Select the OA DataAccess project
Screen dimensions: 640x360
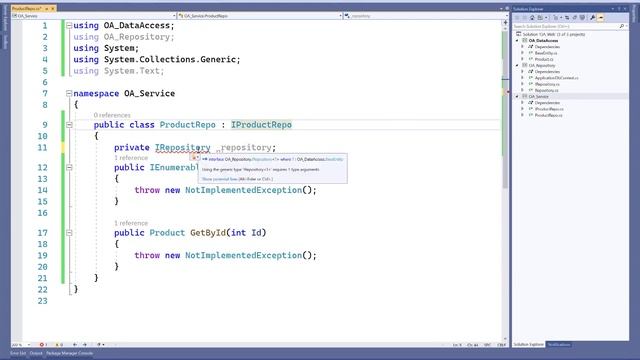click(x=543, y=41)
